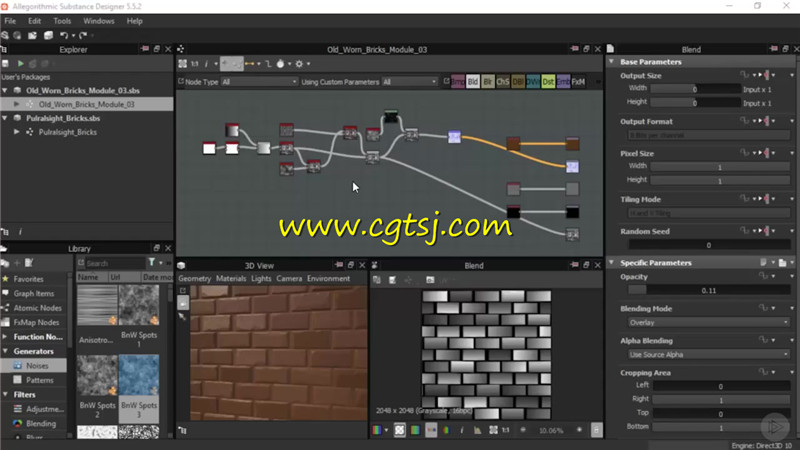Expand the Pluralsight_Bricks graph item
This screenshot has width=800, height=450.
(17, 132)
